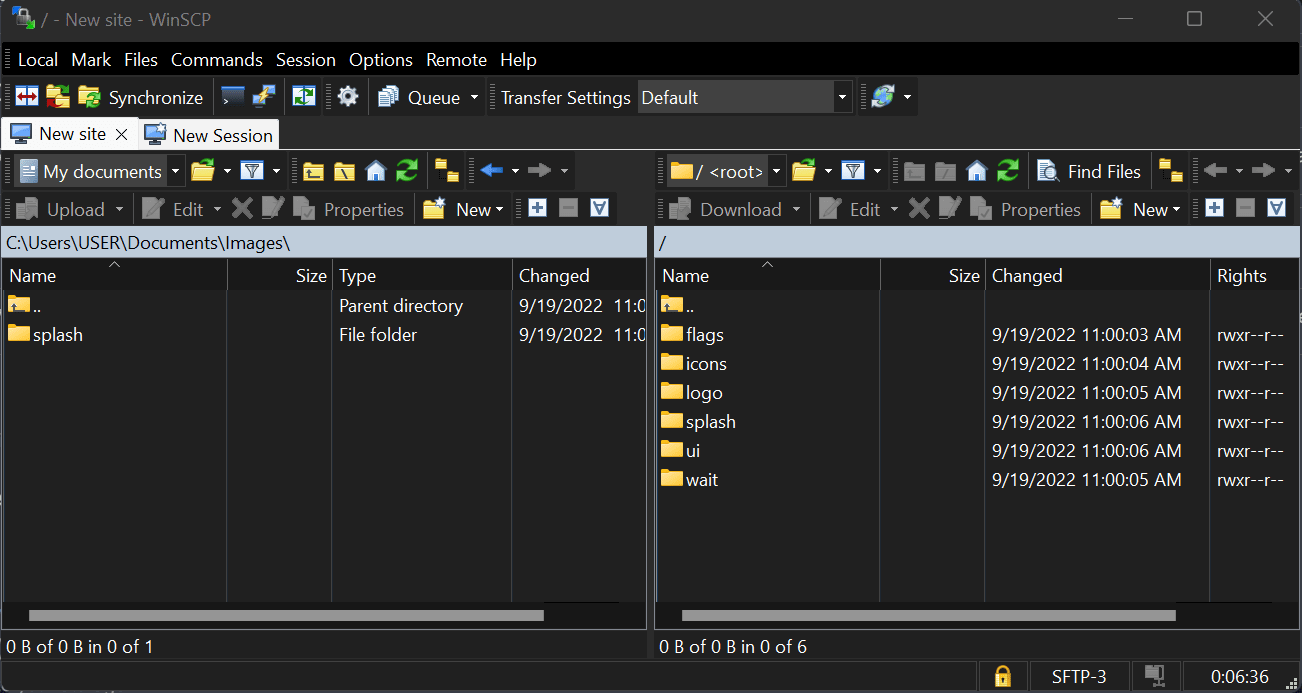Click the main toolbar green refresh icon
The height and width of the screenshot is (693, 1302).
point(303,97)
